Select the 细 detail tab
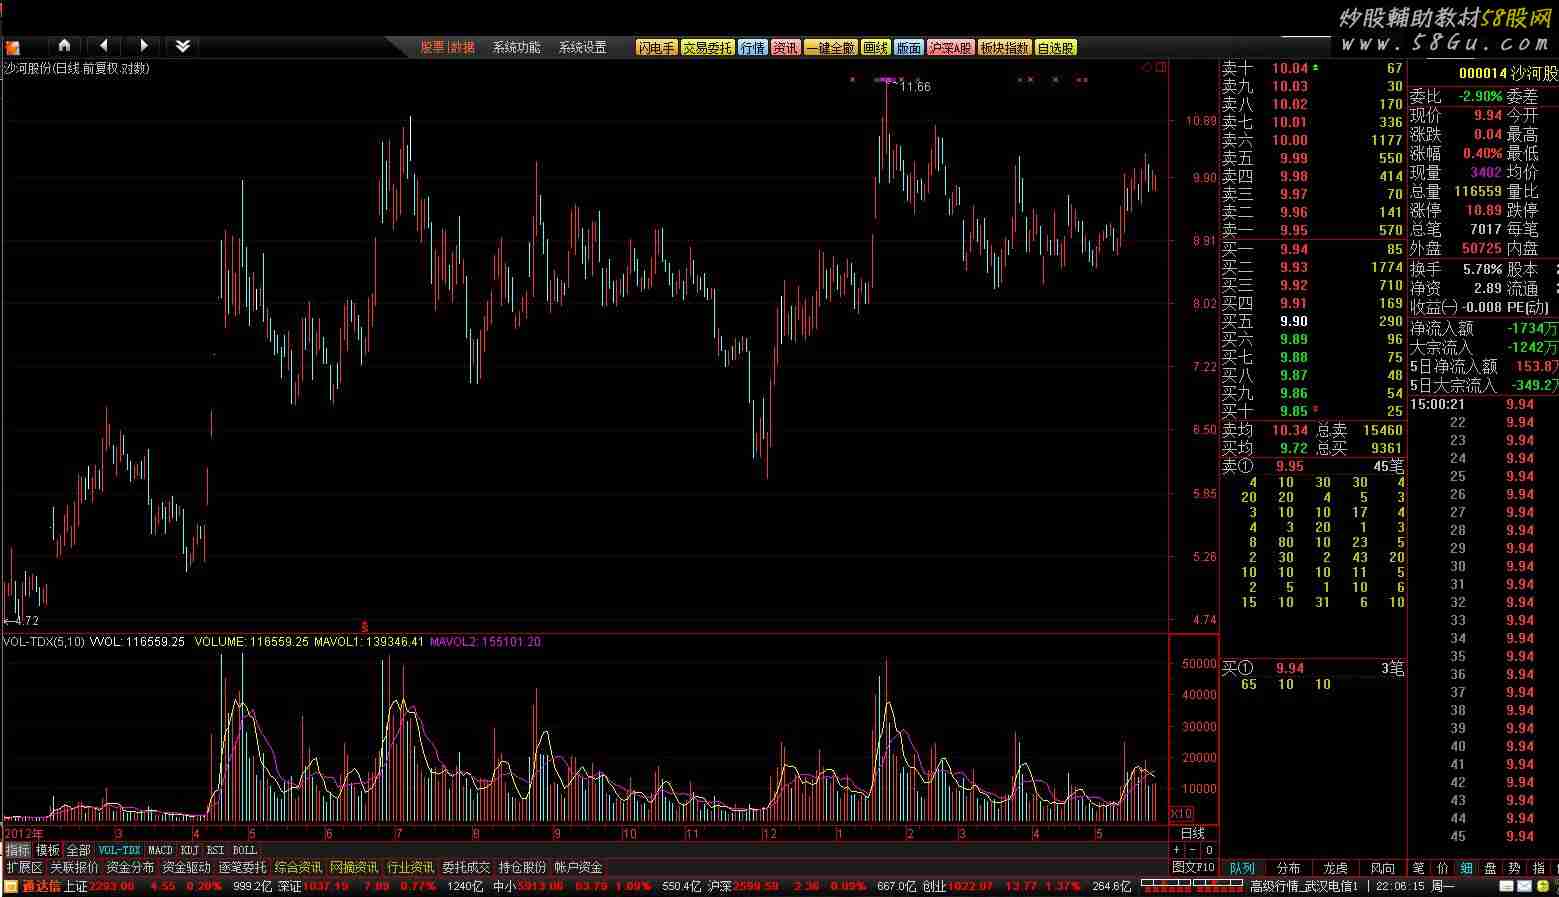 pos(1466,868)
